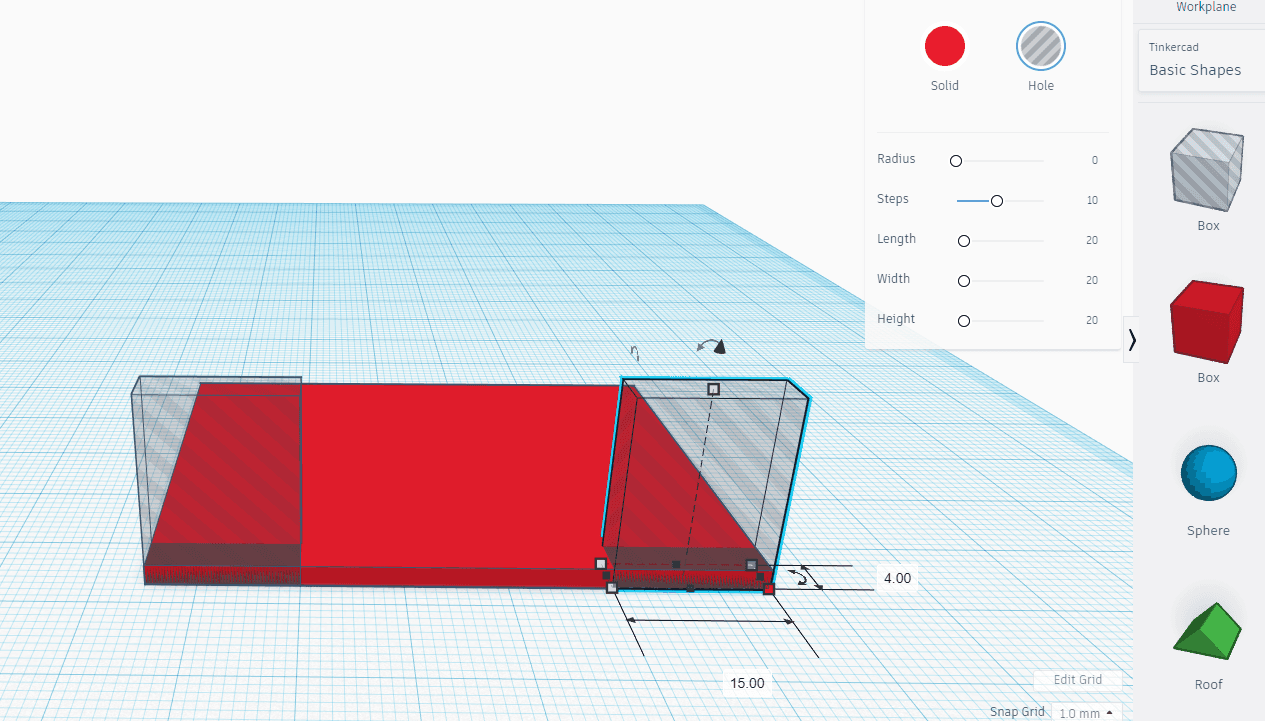The width and height of the screenshot is (1265, 721).
Task: Click the top-center resize handle of the selection
Action: [x=713, y=390]
